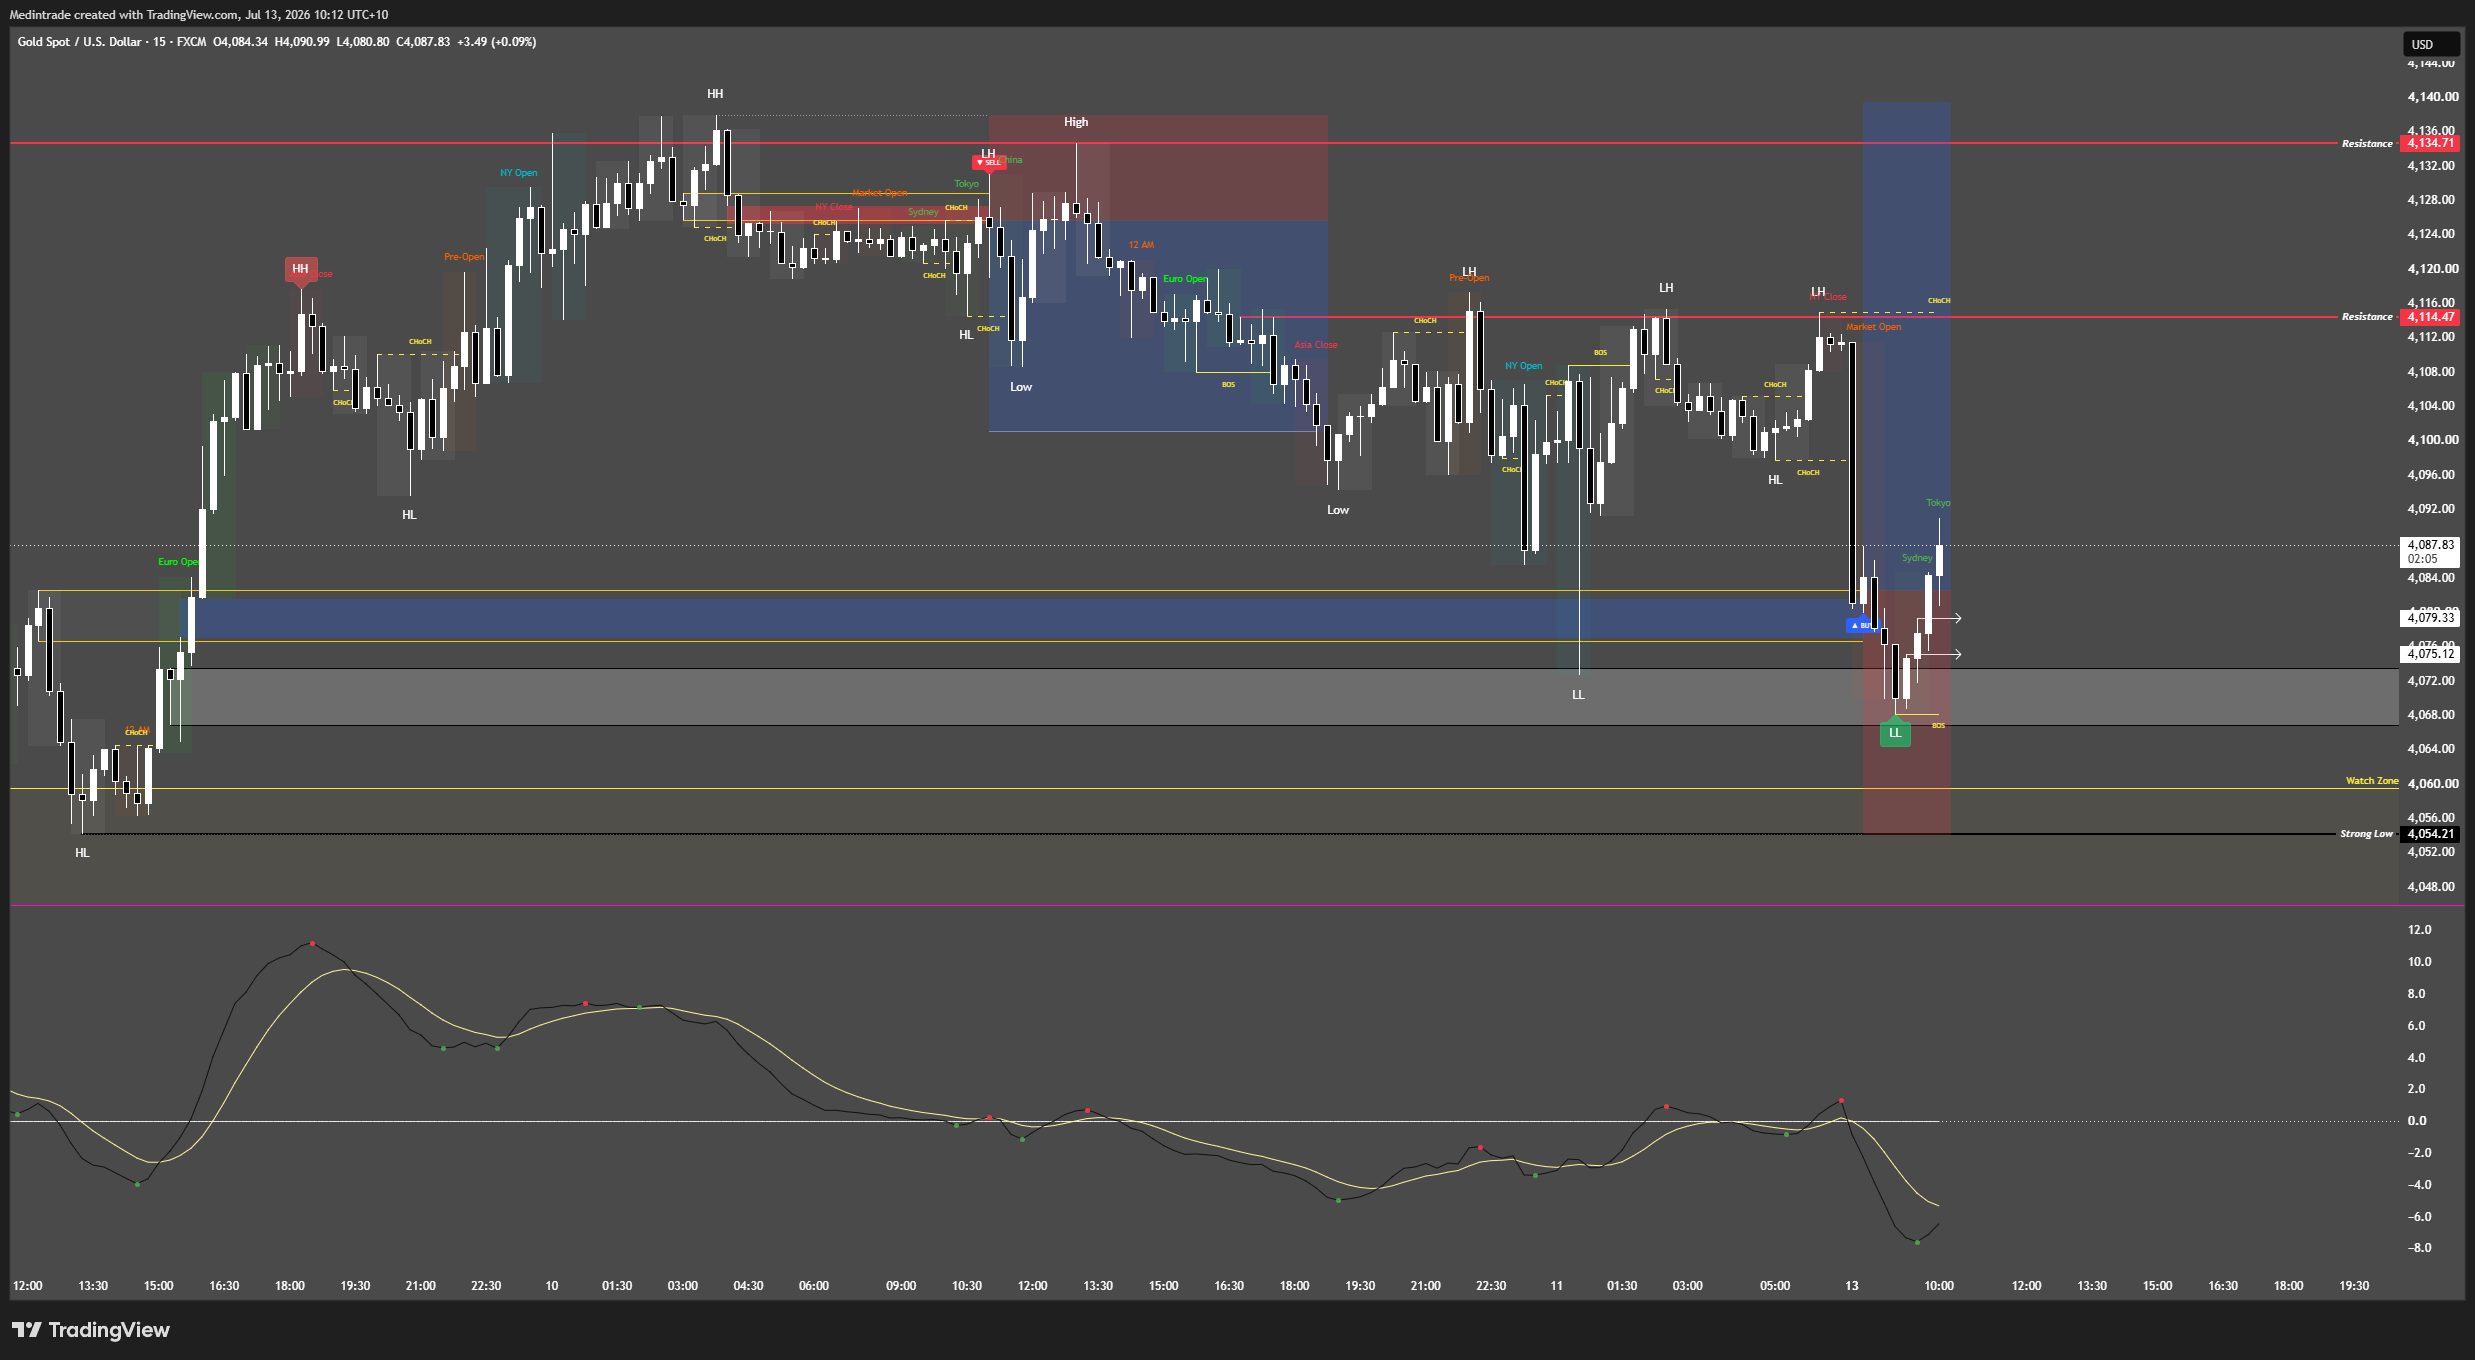This screenshot has width=2475, height=1360.
Task: Click the 'High' swing label
Action: click(x=1076, y=122)
